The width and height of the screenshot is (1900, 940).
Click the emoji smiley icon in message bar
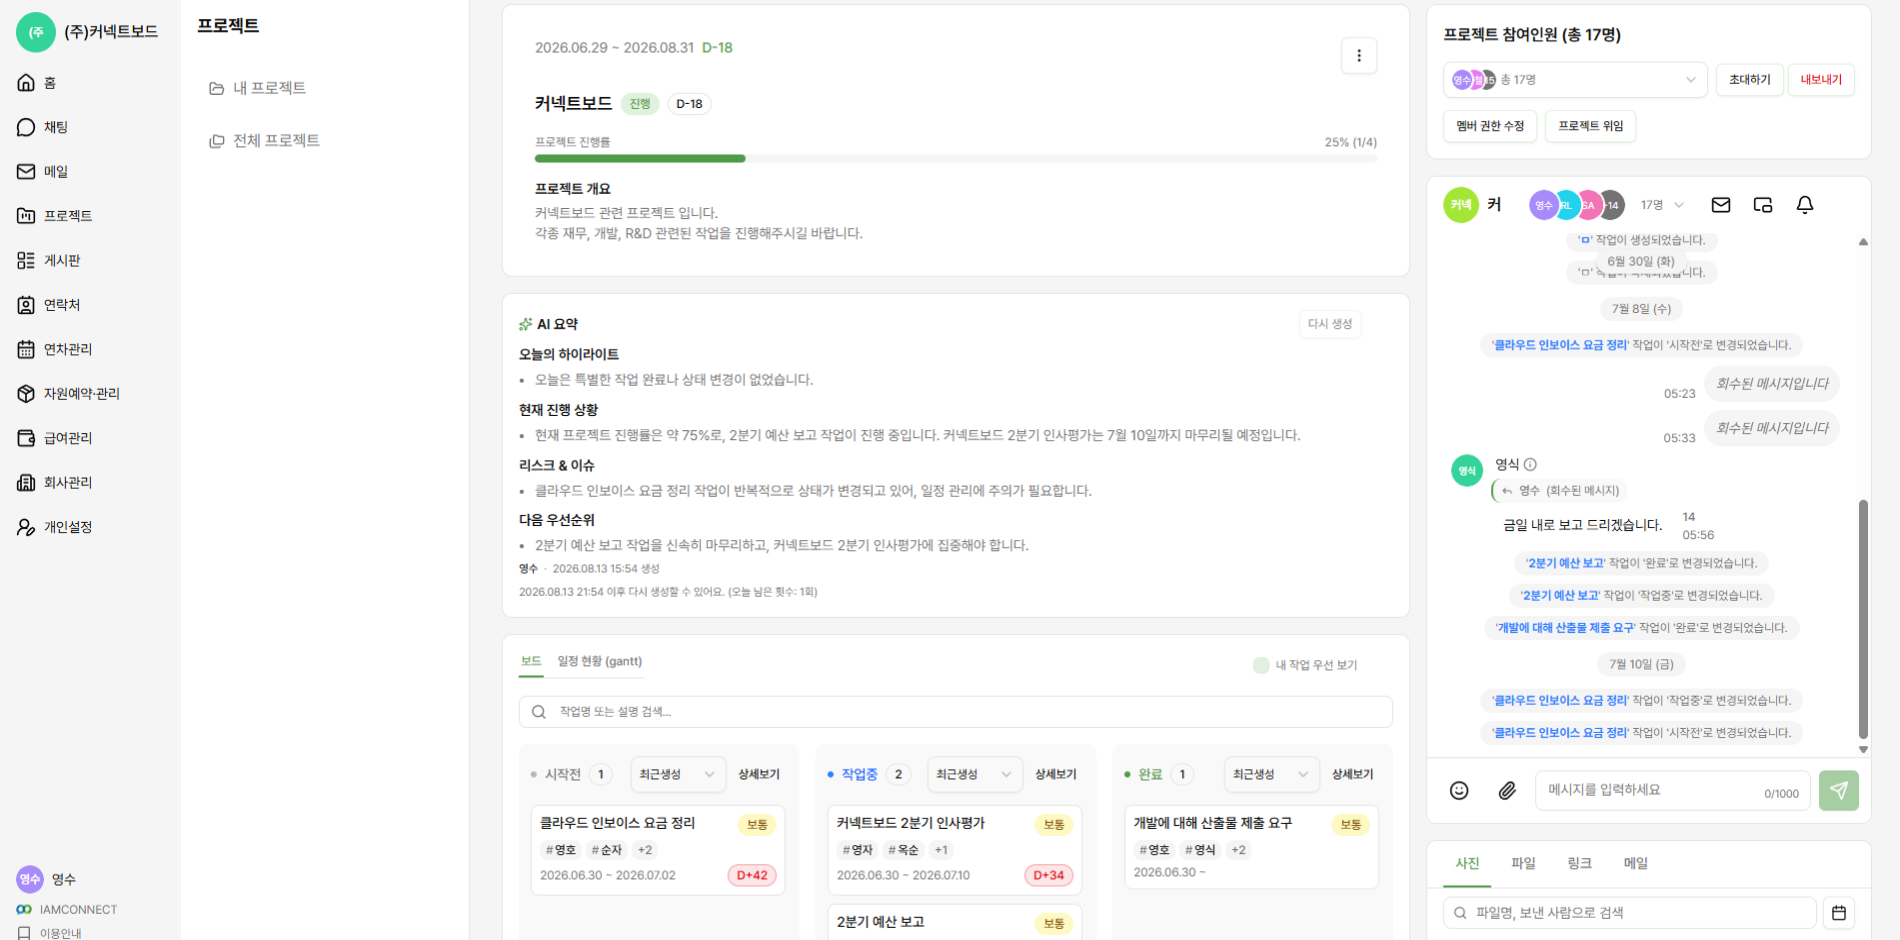pos(1459,791)
